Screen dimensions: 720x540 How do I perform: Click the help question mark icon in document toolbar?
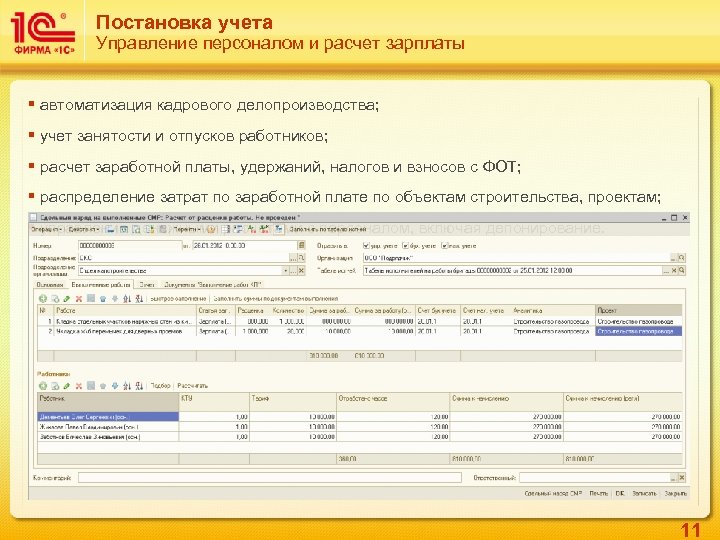pos(211,229)
